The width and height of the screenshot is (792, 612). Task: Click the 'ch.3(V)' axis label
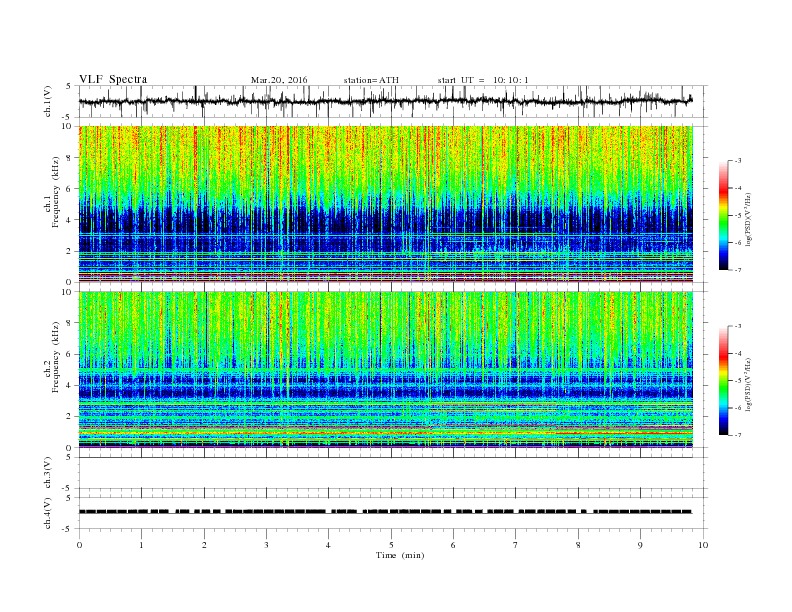point(48,473)
